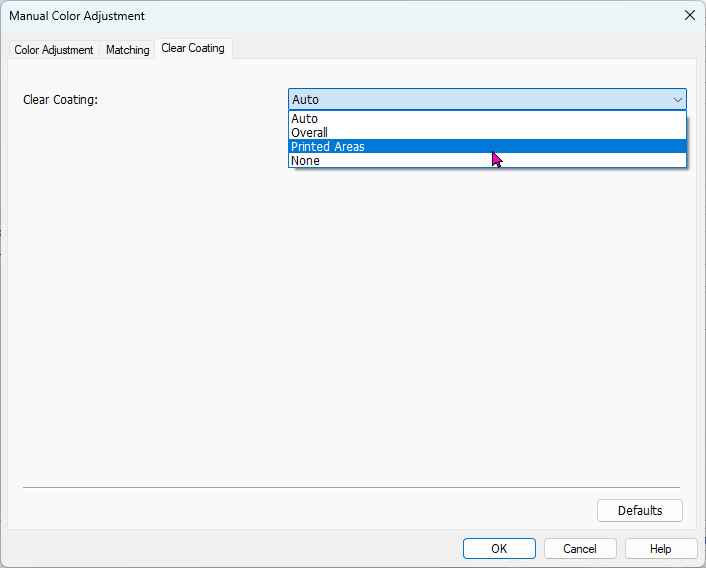Viewport: 706px width, 568px height.
Task: Click the selected Auto value in the combo box
Action: 306,99
